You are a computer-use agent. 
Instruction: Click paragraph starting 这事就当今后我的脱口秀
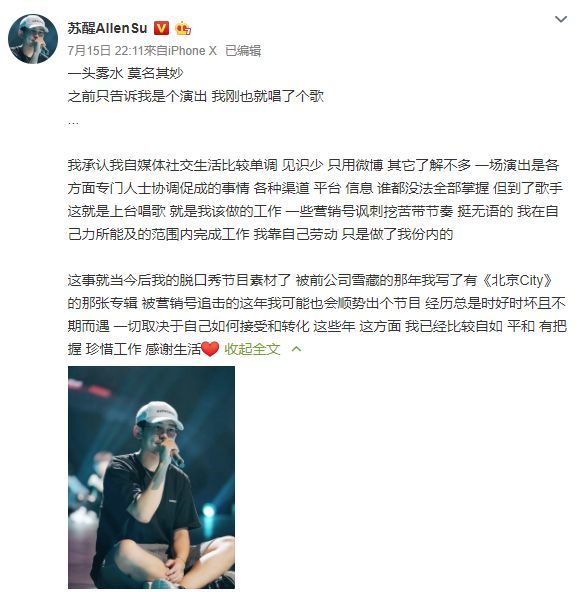click(317, 314)
